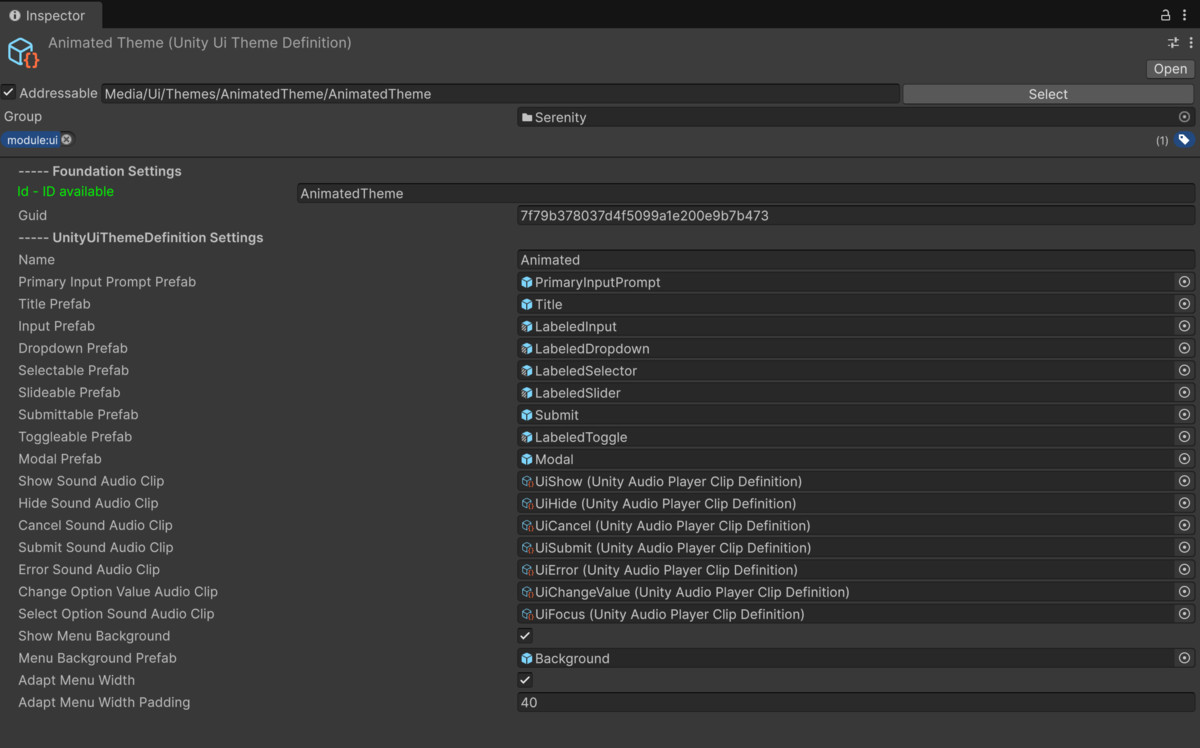Uncheck Adapt Menu Width

[525, 680]
